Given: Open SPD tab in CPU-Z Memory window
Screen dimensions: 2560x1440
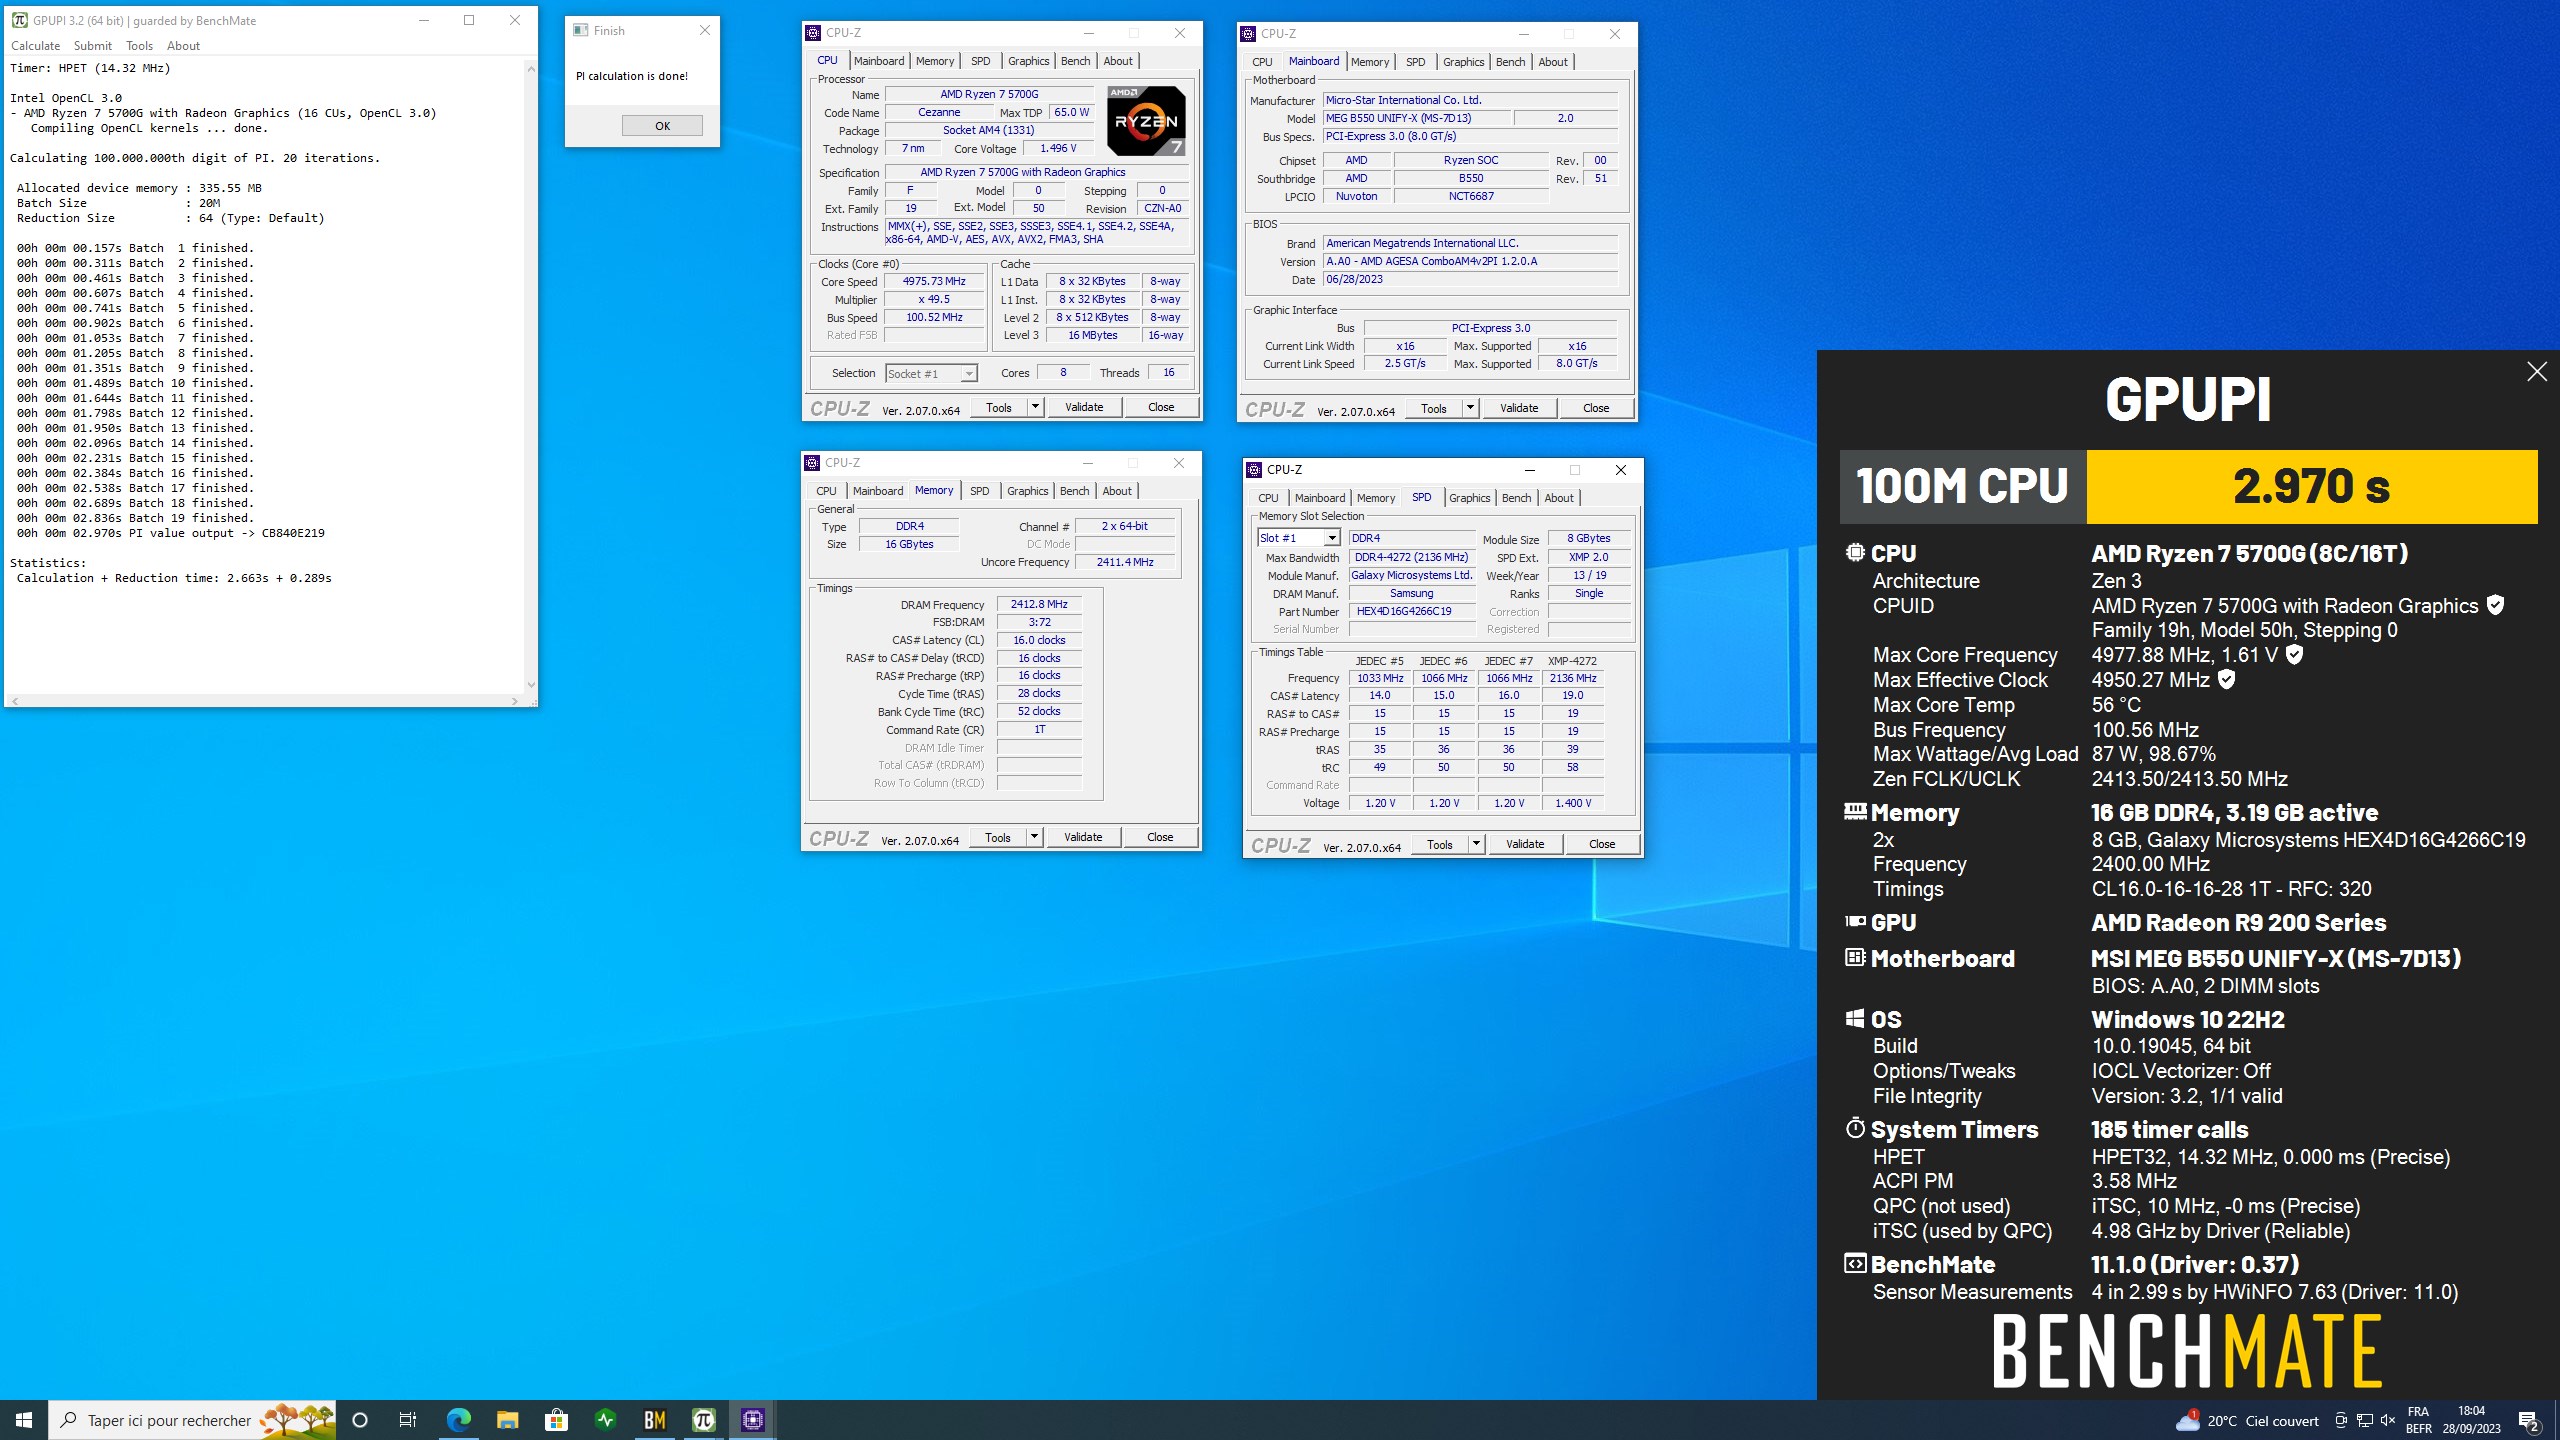Looking at the screenshot, I should click(979, 491).
